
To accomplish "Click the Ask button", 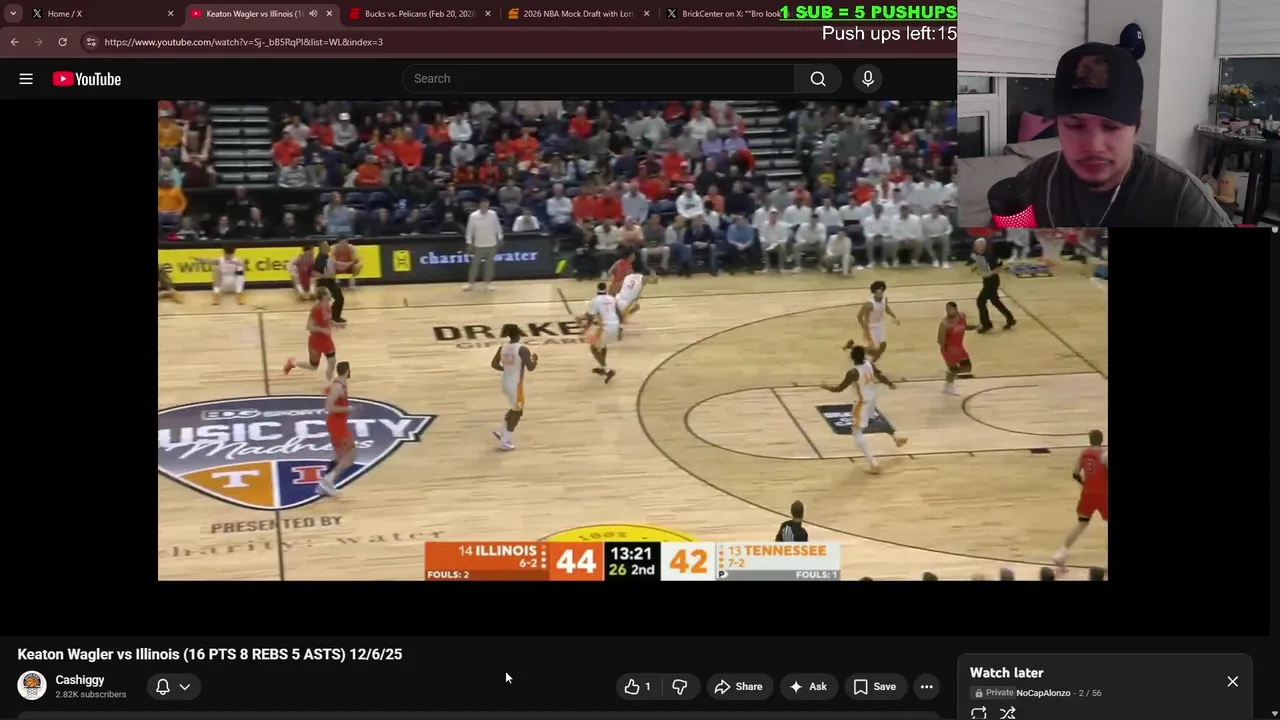I will pos(808,686).
